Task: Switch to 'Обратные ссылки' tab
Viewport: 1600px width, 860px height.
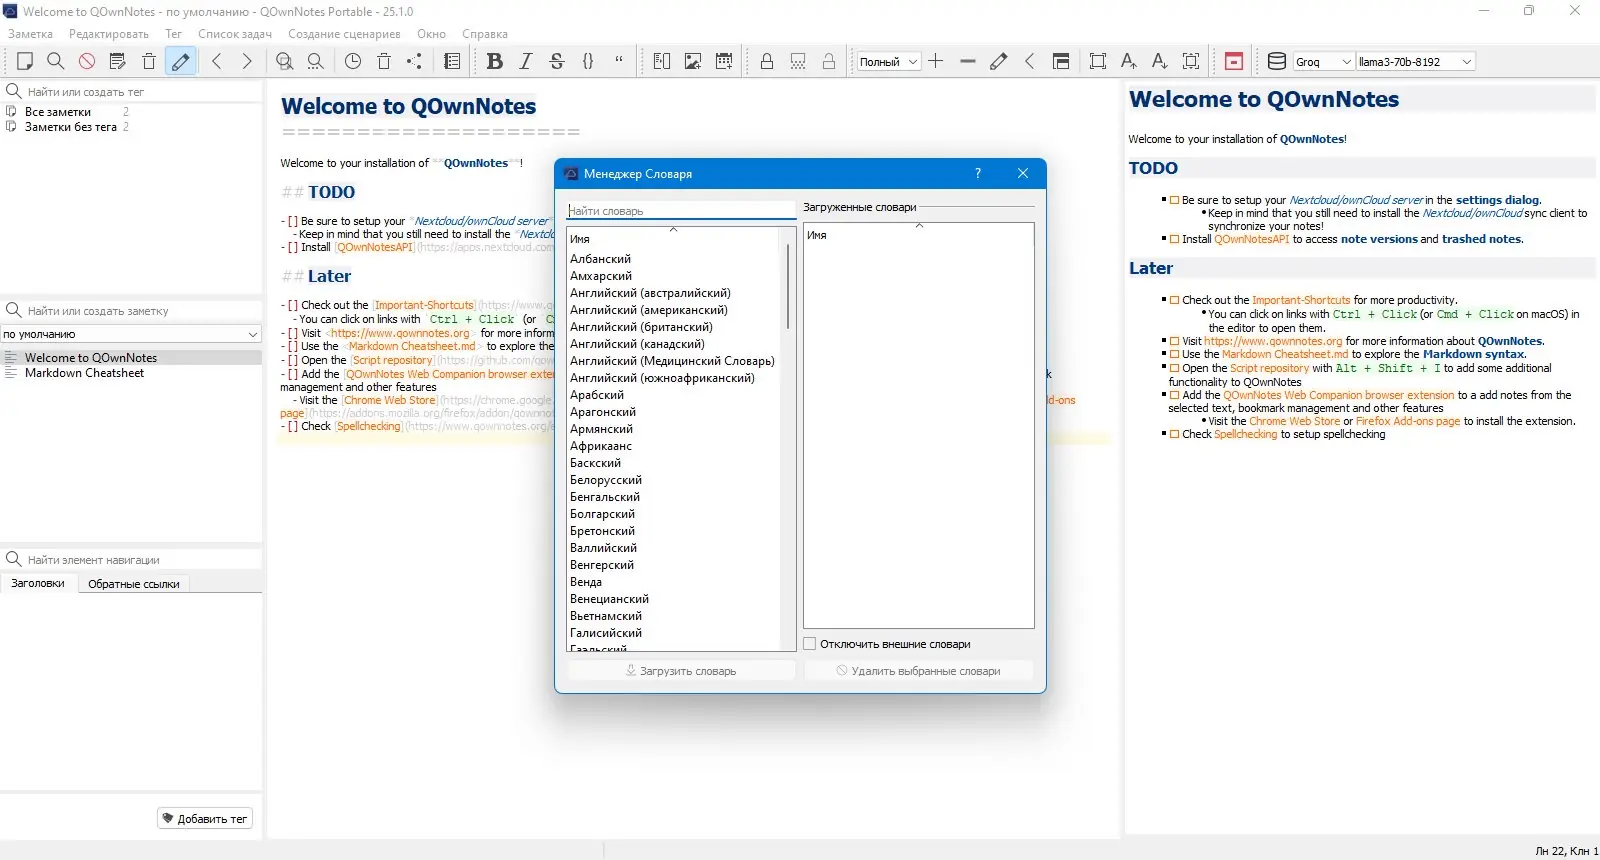Action: coord(133,584)
